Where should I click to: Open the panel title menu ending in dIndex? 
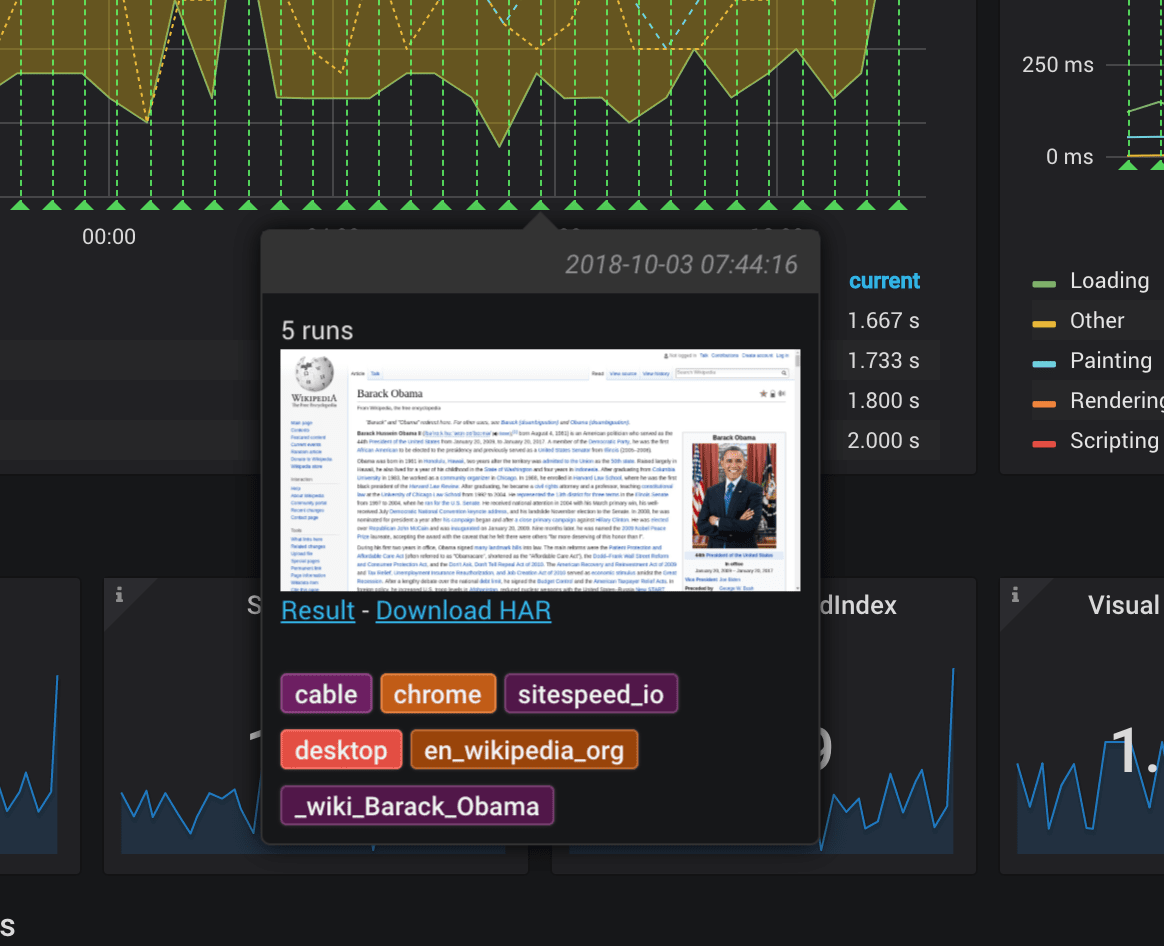[x=858, y=605]
